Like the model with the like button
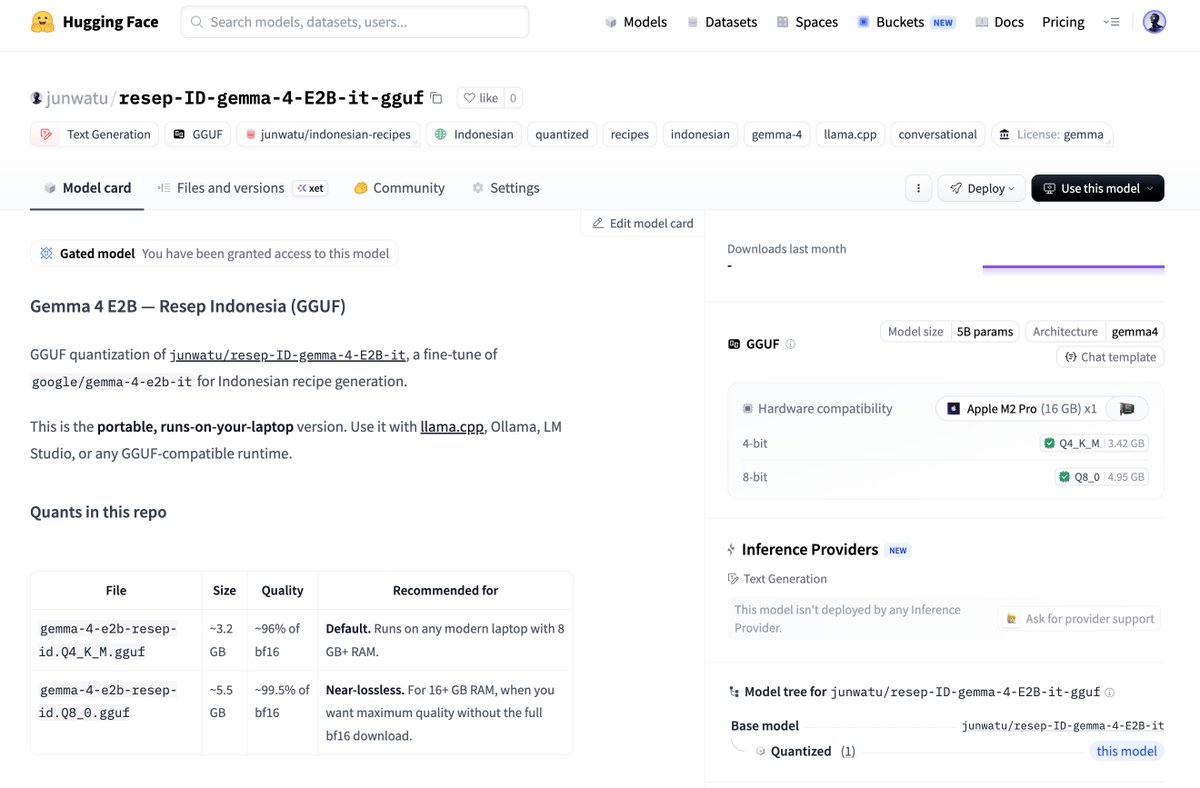This screenshot has width=1200, height=788. click(x=480, y=98)
